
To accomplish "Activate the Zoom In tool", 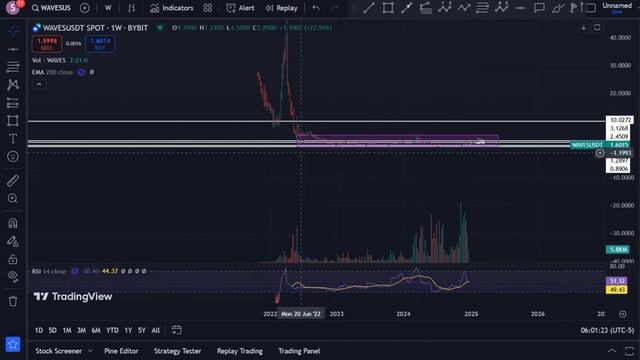I will click(13, 198).
